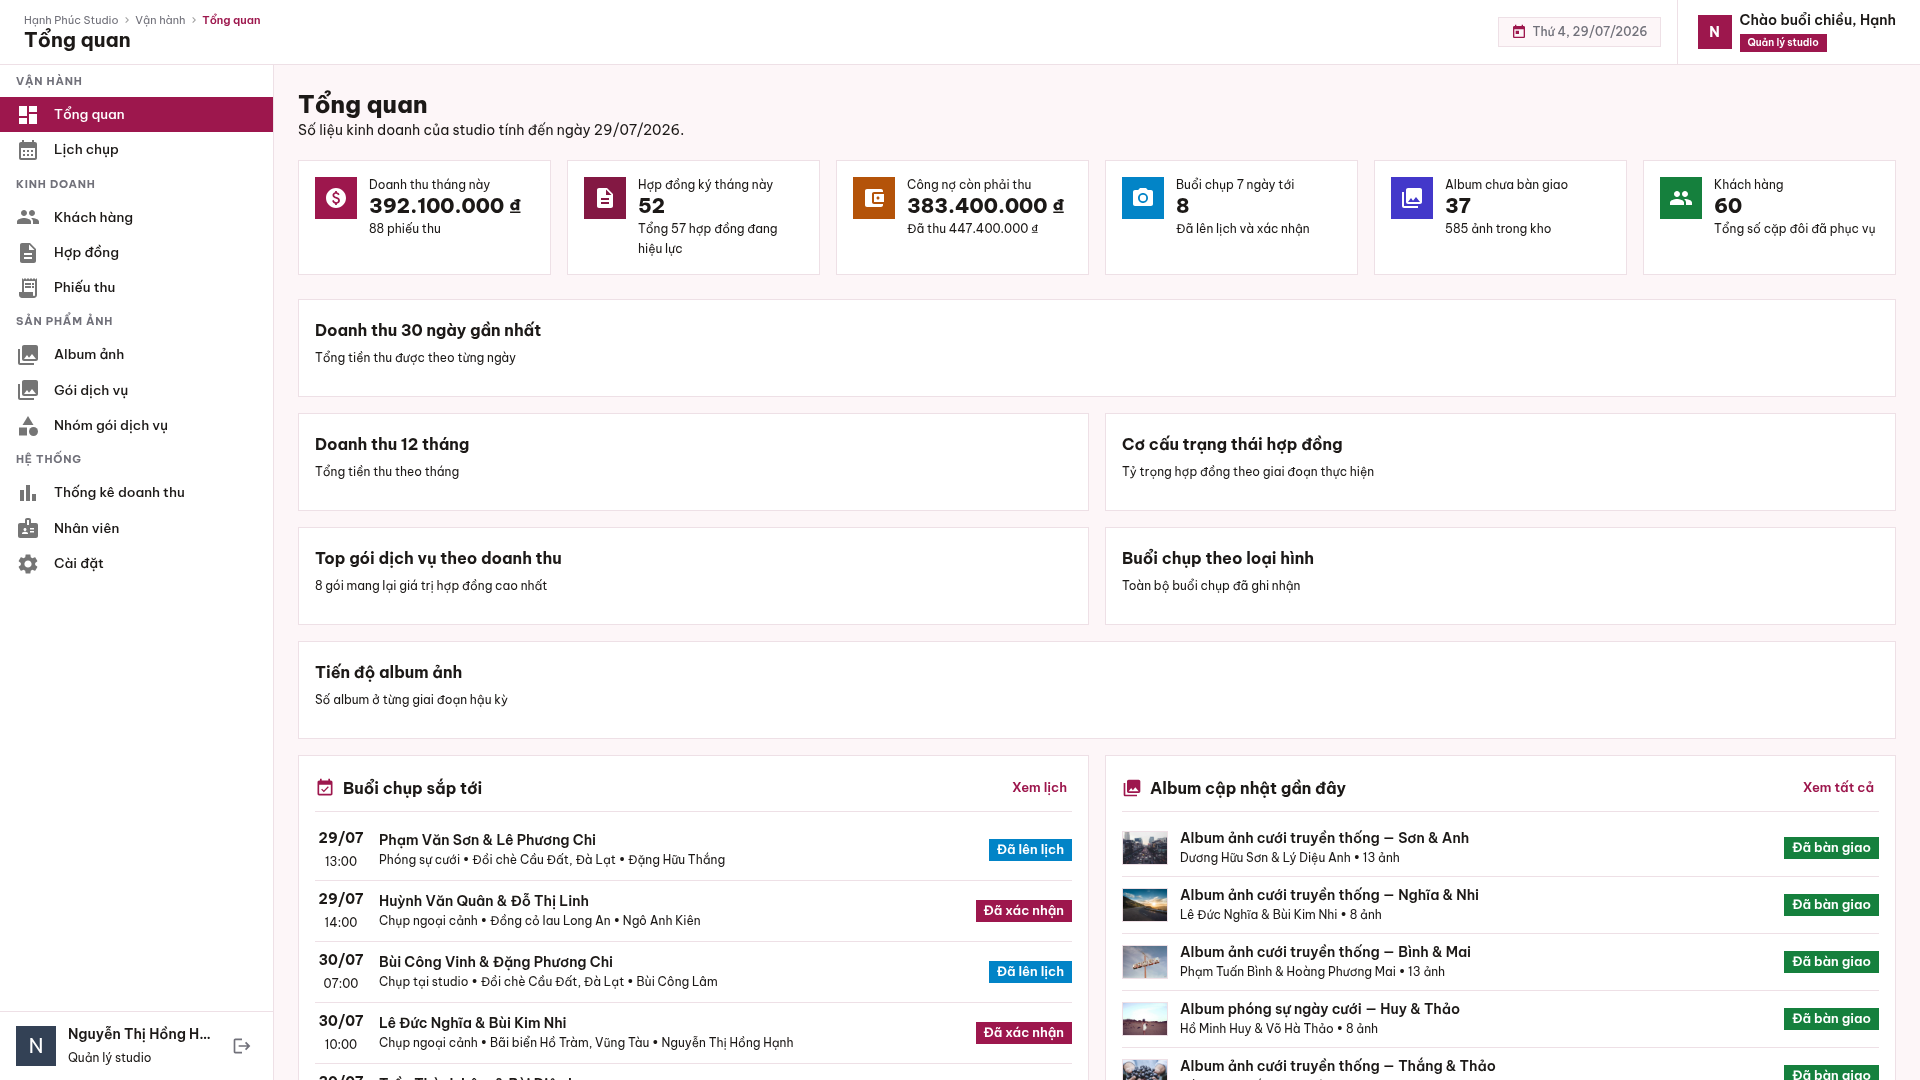1920x1080 pixels.
Task: Click the camera icon on Buổi chụp 7 ngày tới
Action: click(1143, 198)
